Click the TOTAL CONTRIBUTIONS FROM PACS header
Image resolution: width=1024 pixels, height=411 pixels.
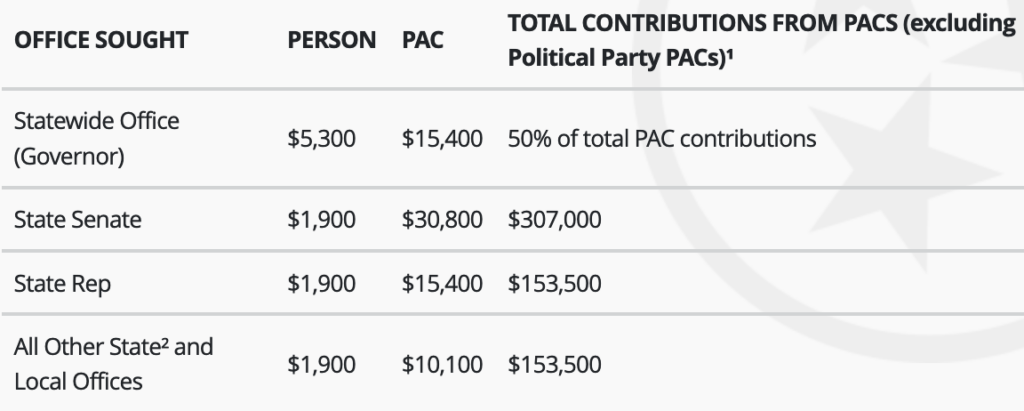pos(761,41)
